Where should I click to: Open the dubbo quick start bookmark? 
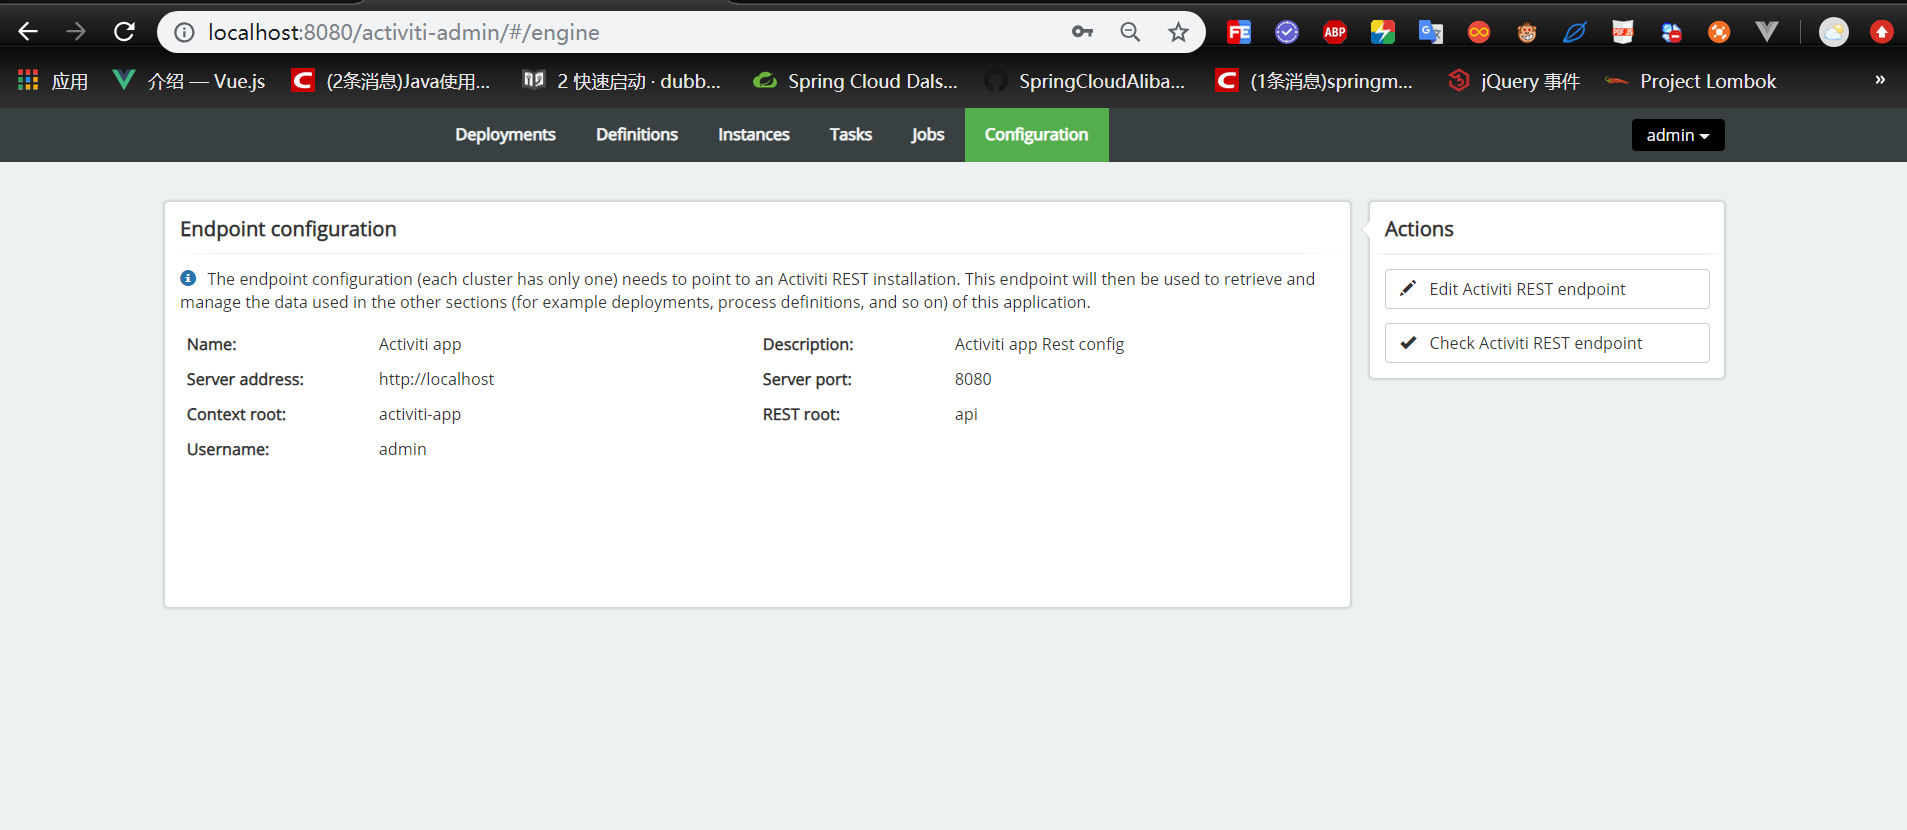[622, 81]
